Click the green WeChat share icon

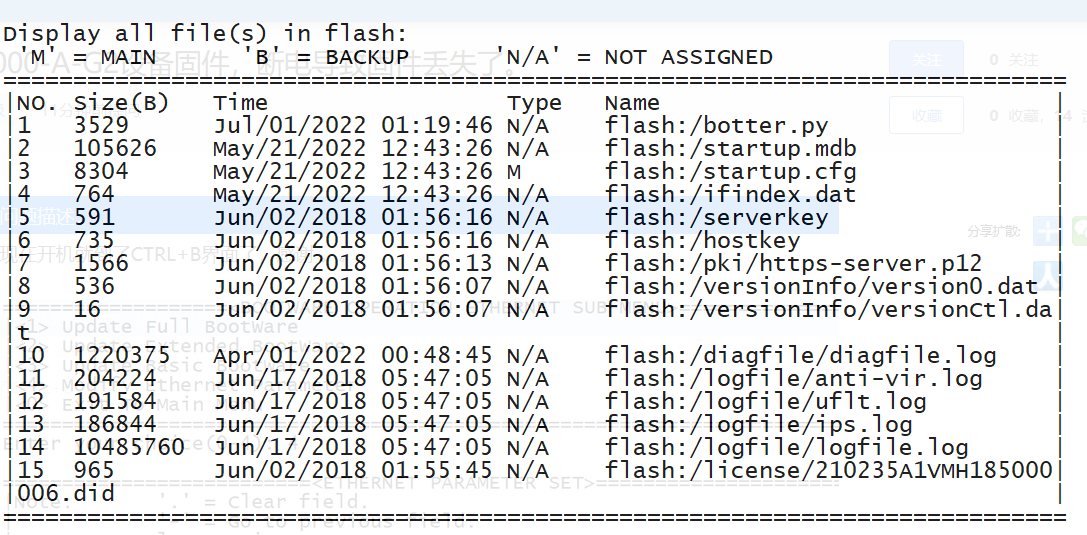click(1078, 230)
